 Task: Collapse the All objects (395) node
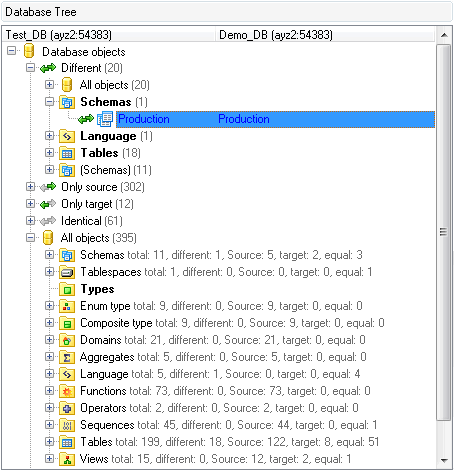[30, 238]
